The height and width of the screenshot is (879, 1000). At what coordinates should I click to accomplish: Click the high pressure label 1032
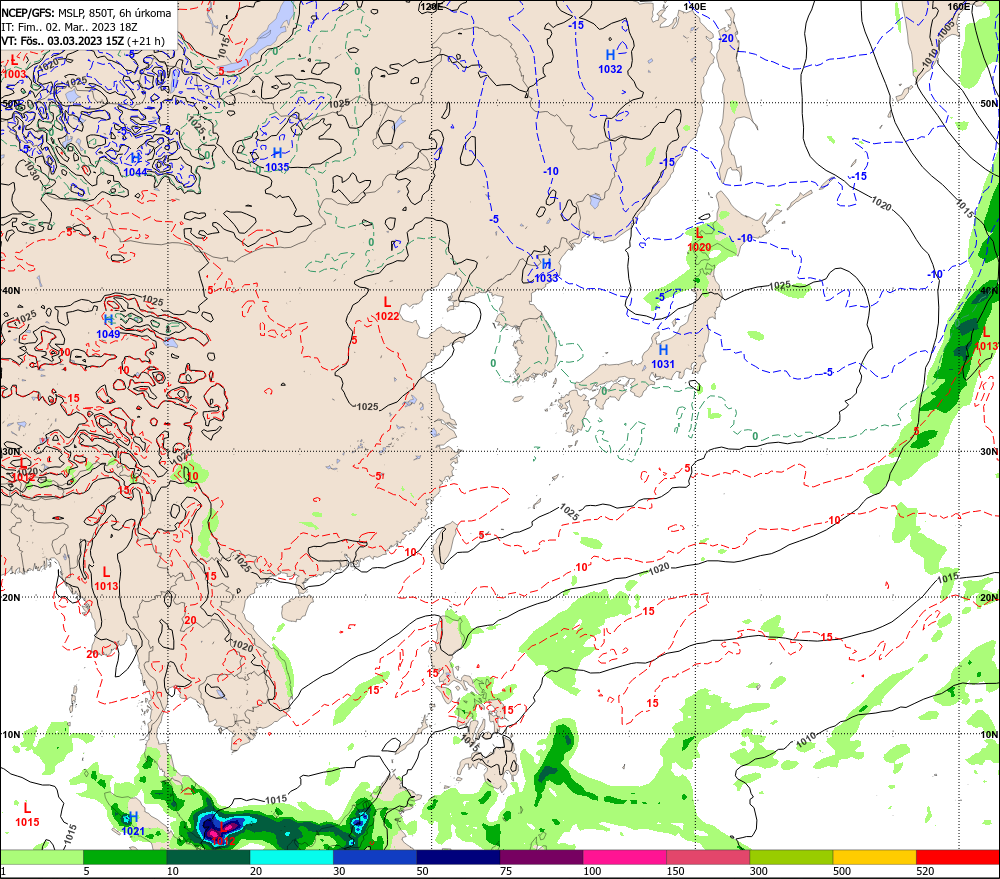[x=610, y=69]
